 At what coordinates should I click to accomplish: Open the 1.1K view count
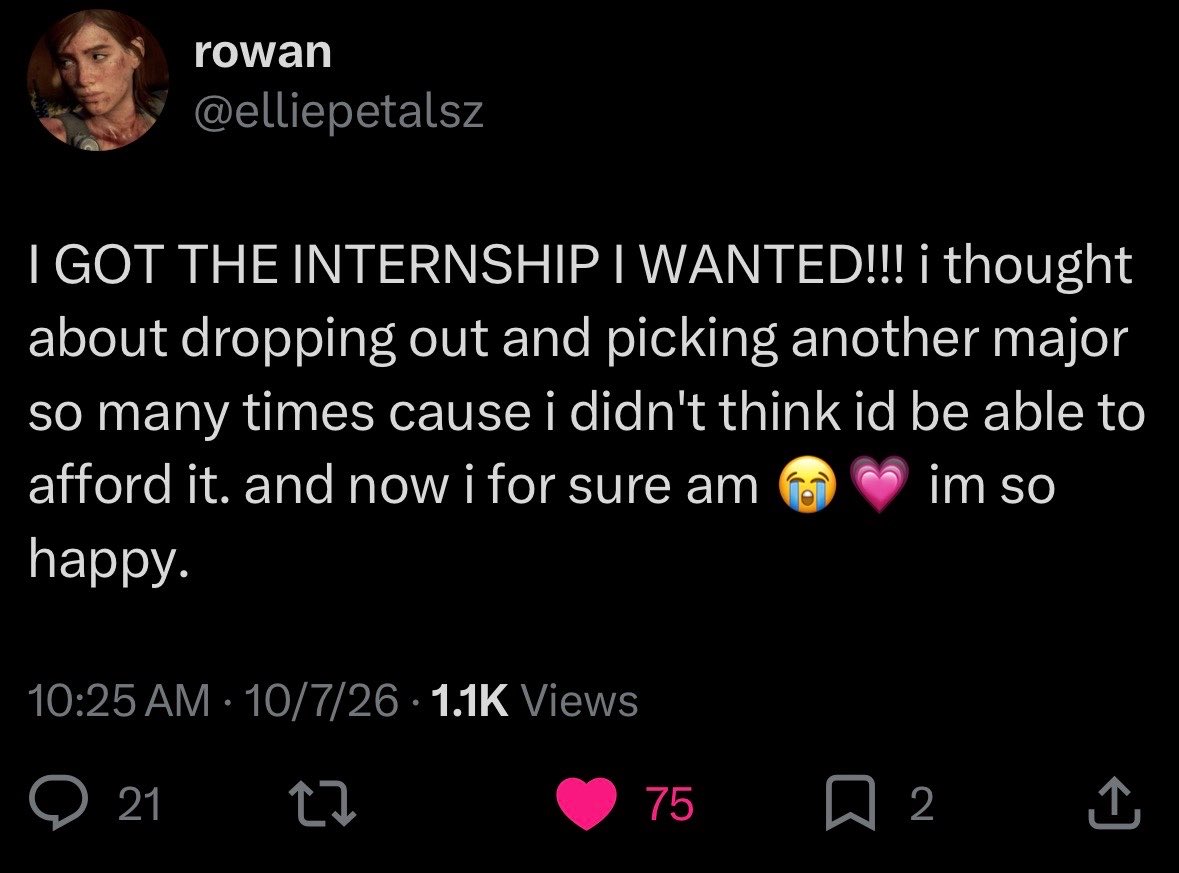coord(470,701)
